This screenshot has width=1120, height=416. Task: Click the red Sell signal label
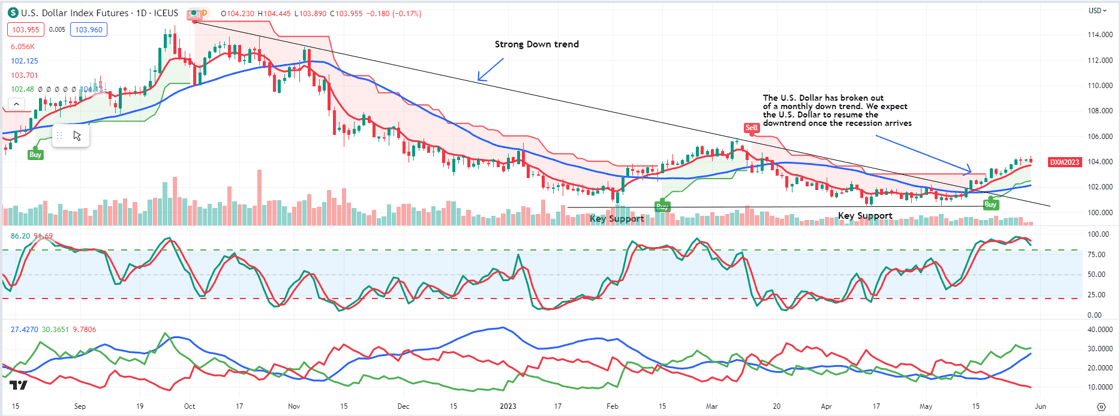751,129
